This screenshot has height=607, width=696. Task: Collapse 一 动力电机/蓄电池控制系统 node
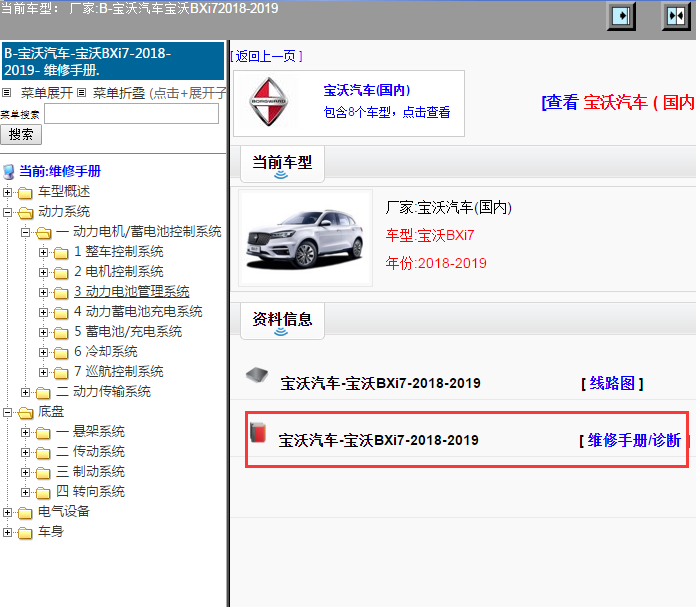click(25, 232)
